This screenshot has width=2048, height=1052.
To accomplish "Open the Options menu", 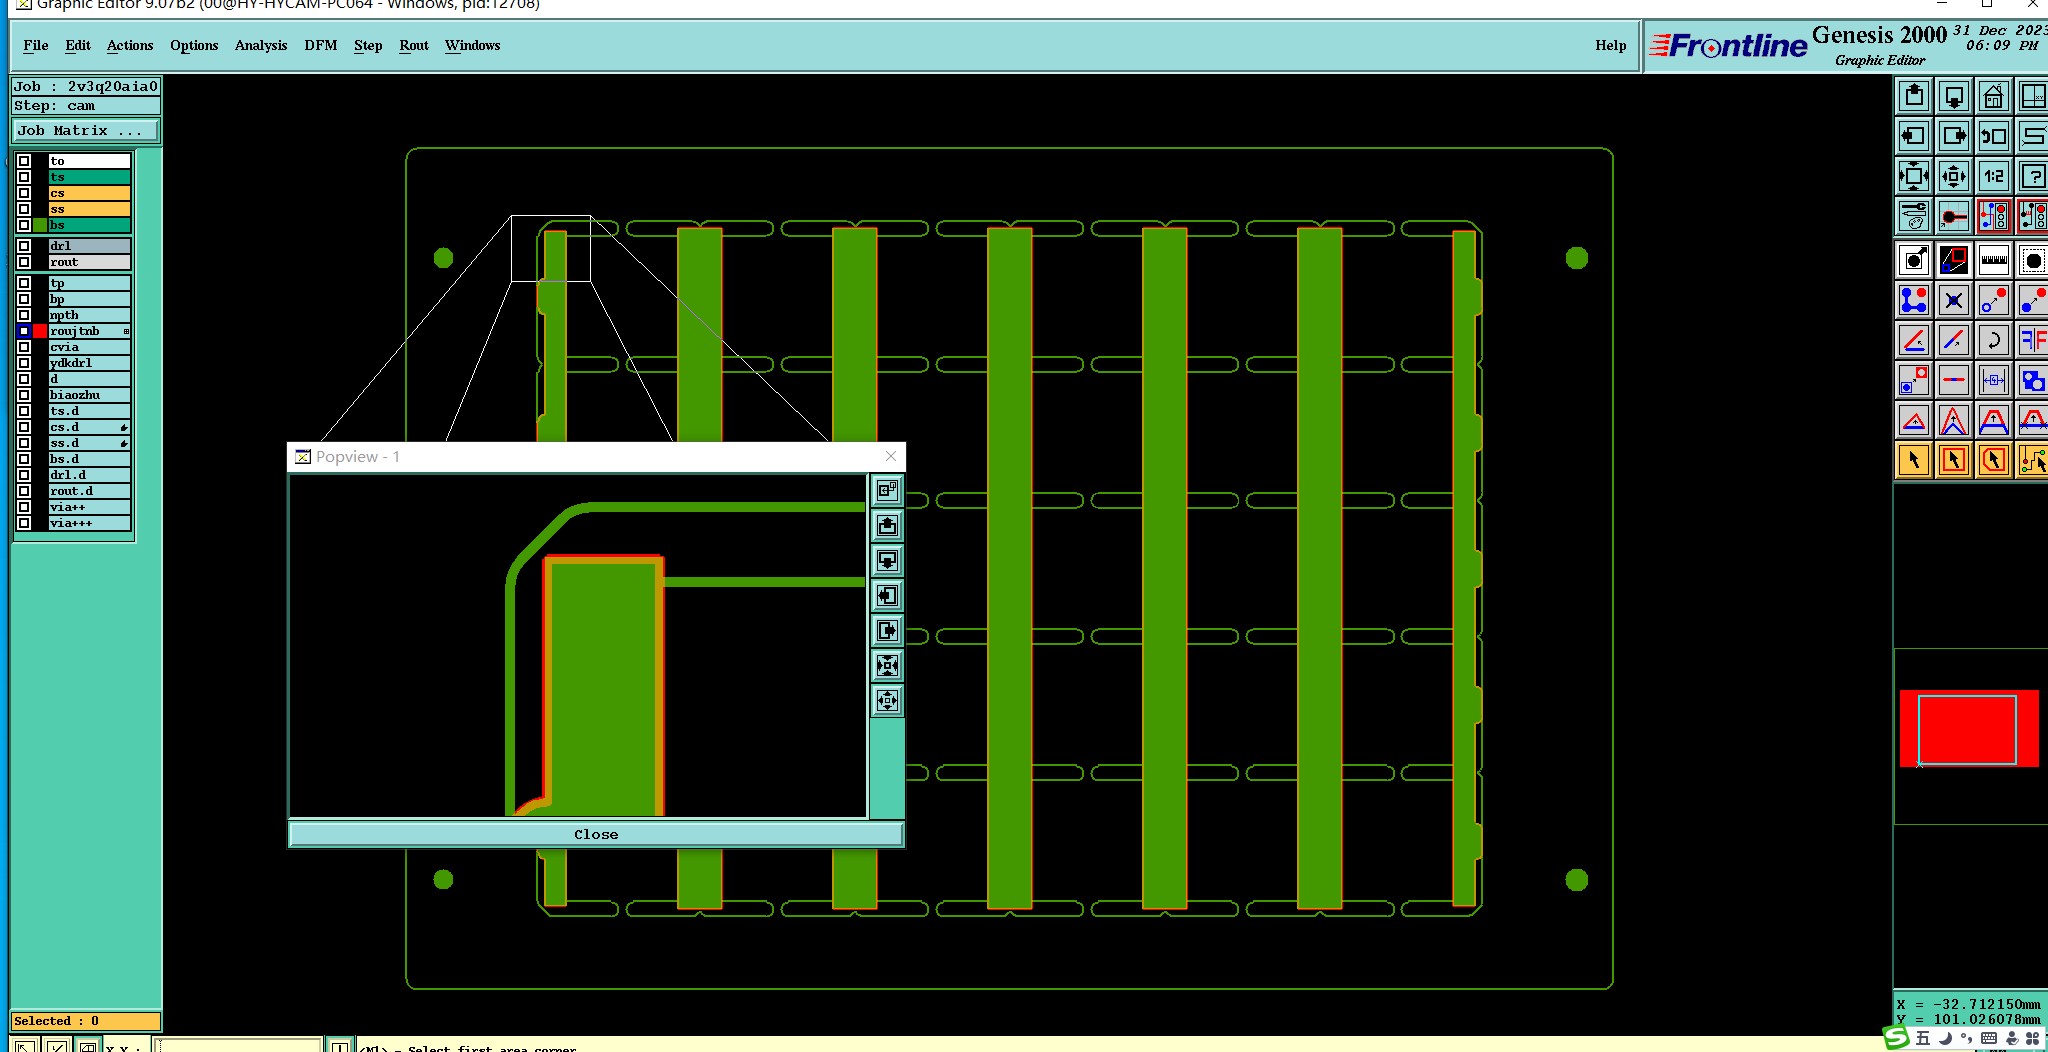I will (x=194, y=45).
